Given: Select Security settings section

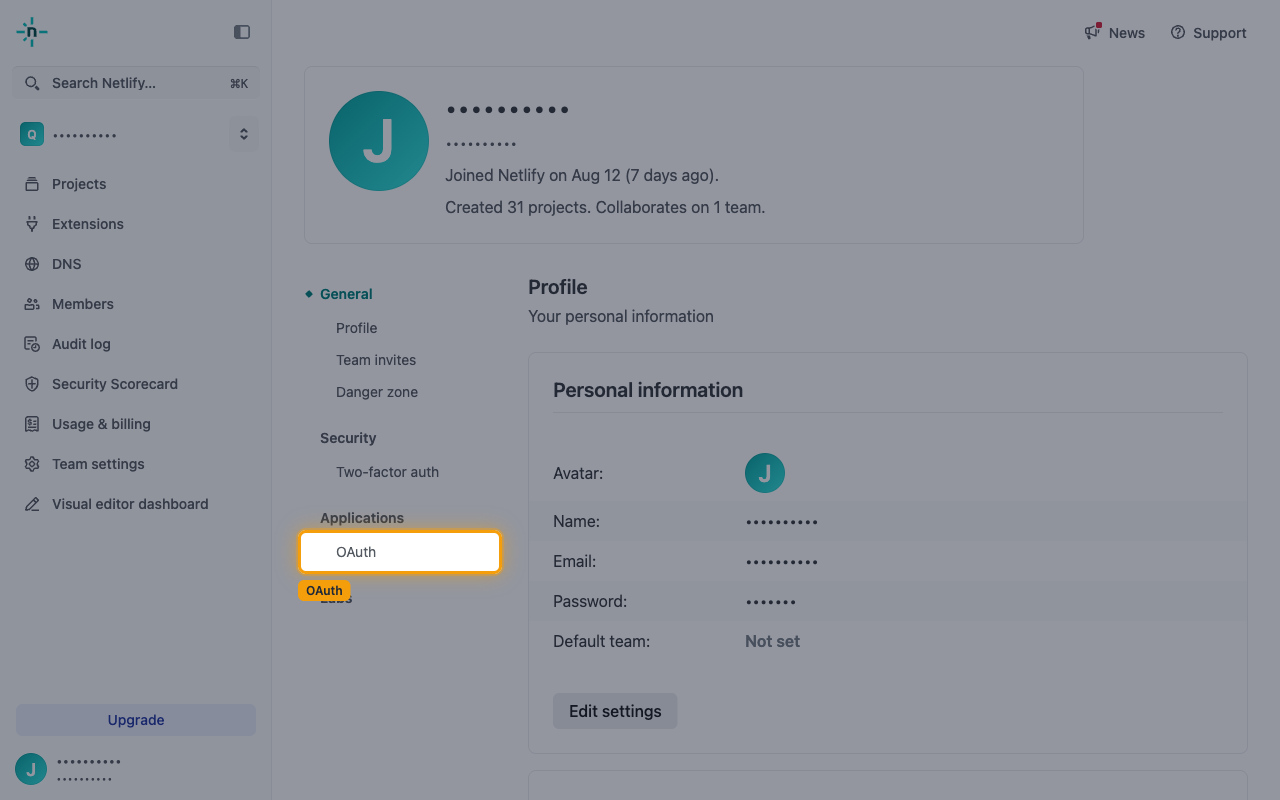Looking at the screenshot, I should click(348, 438).
